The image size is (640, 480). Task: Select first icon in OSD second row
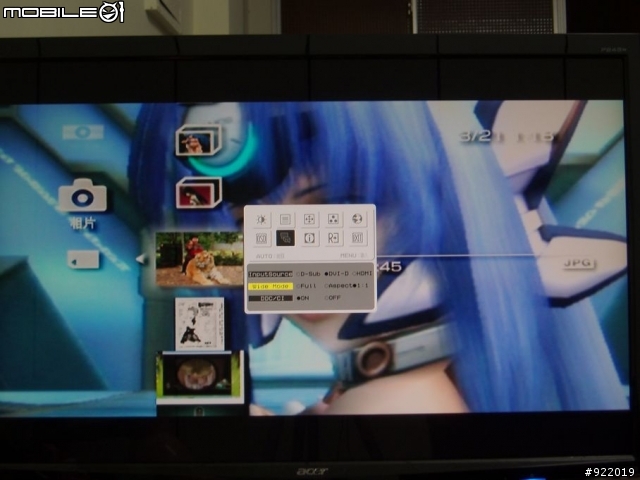tap(261, 238)
